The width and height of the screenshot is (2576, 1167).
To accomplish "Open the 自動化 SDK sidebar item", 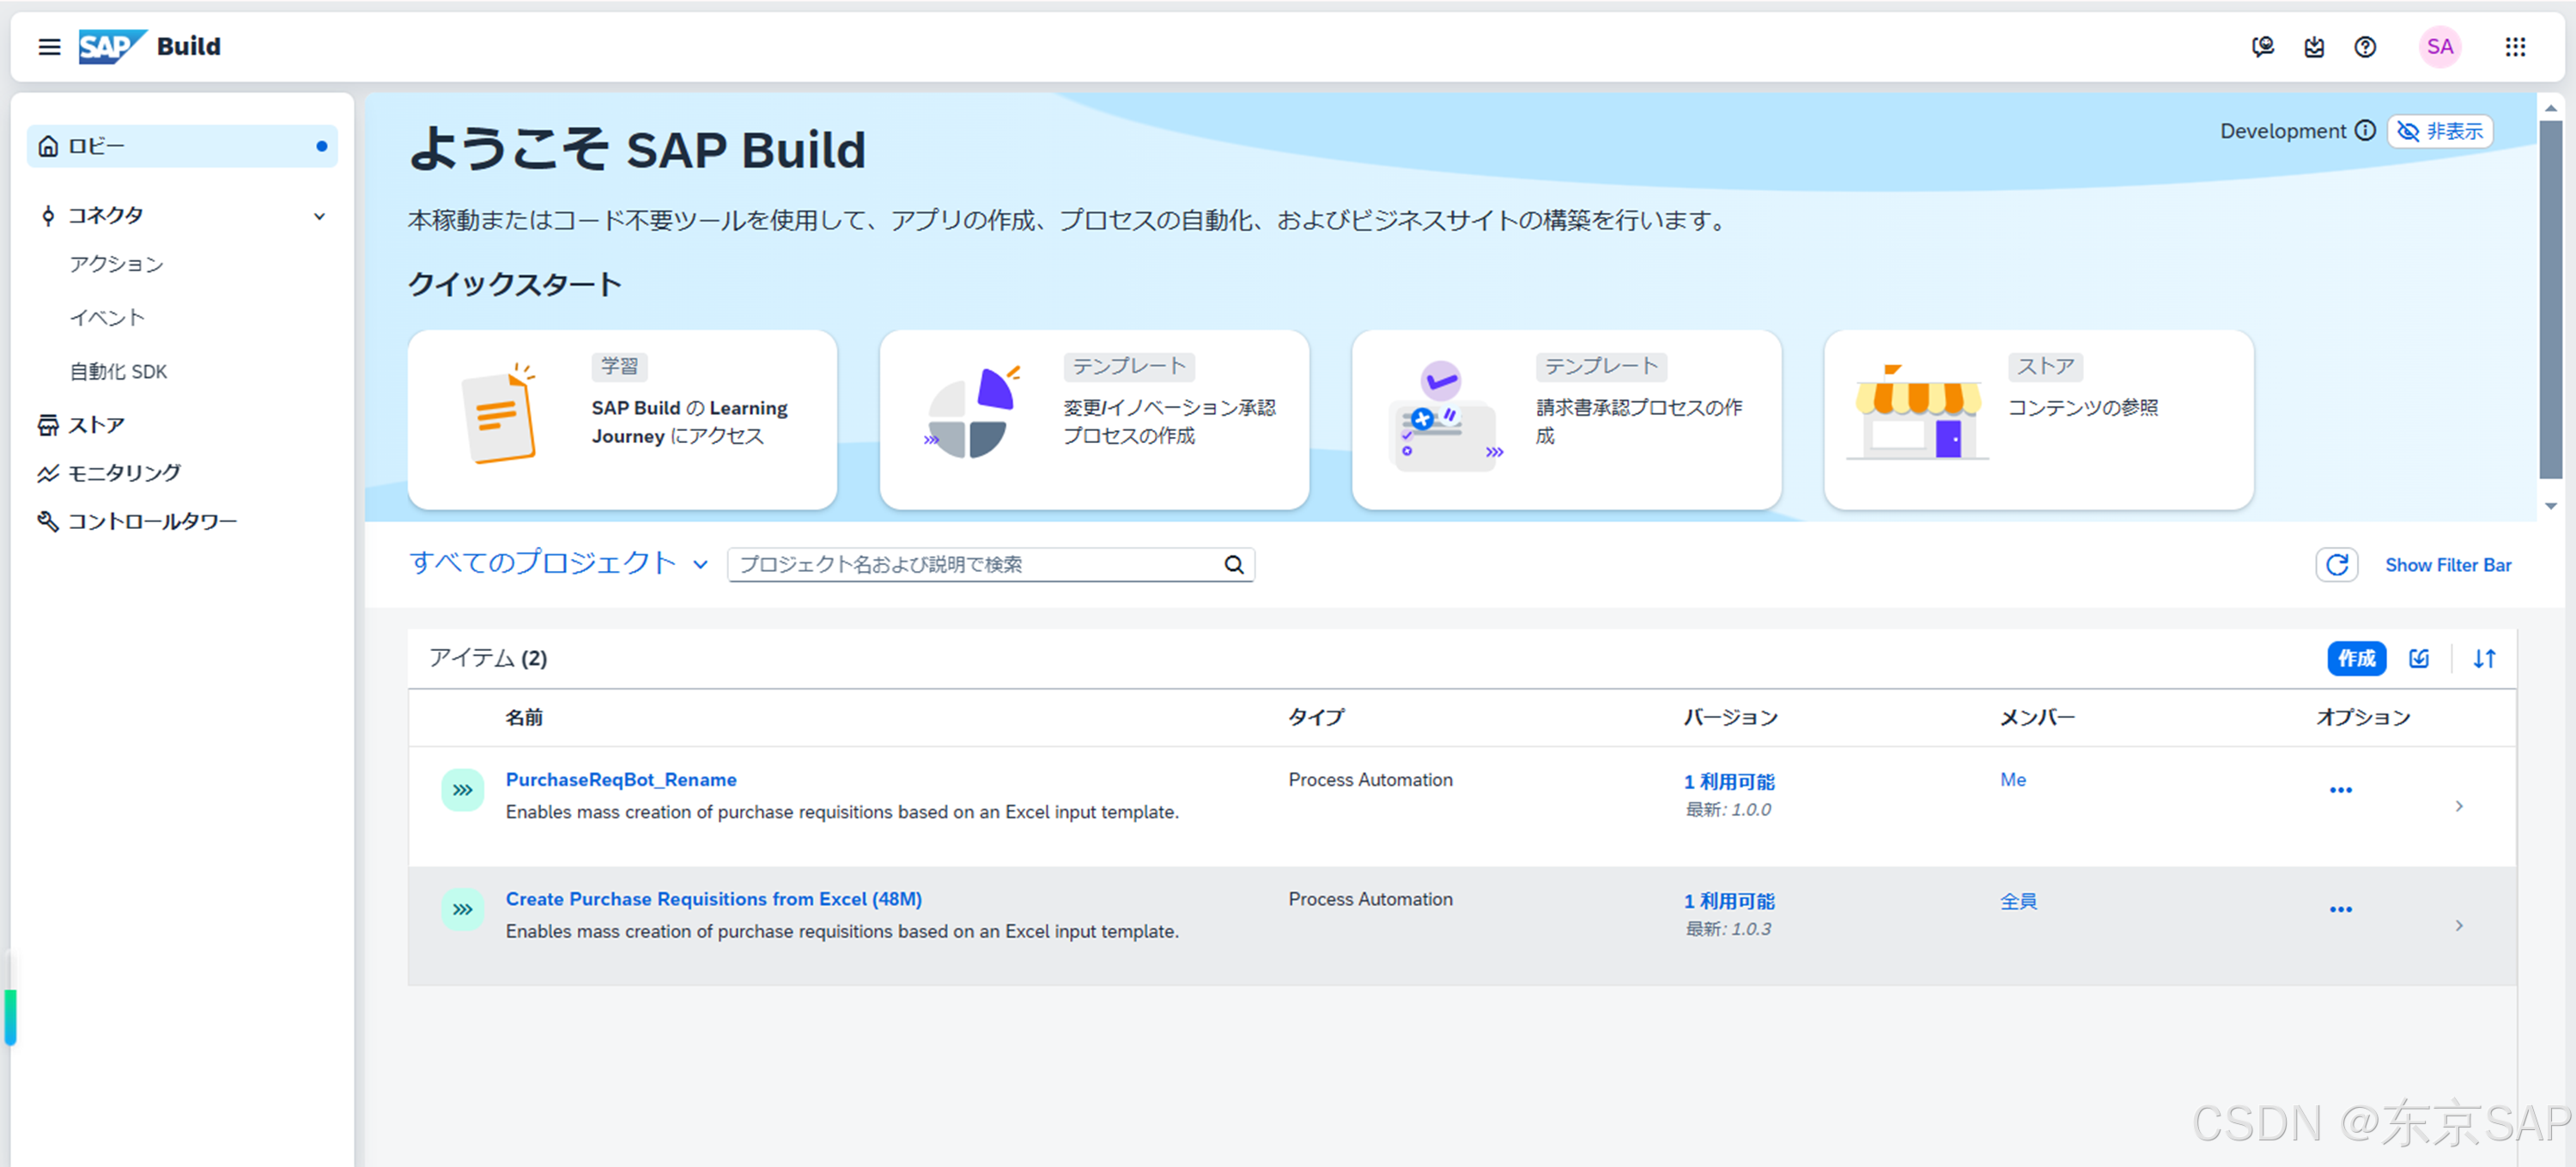I will pos(118,372).
